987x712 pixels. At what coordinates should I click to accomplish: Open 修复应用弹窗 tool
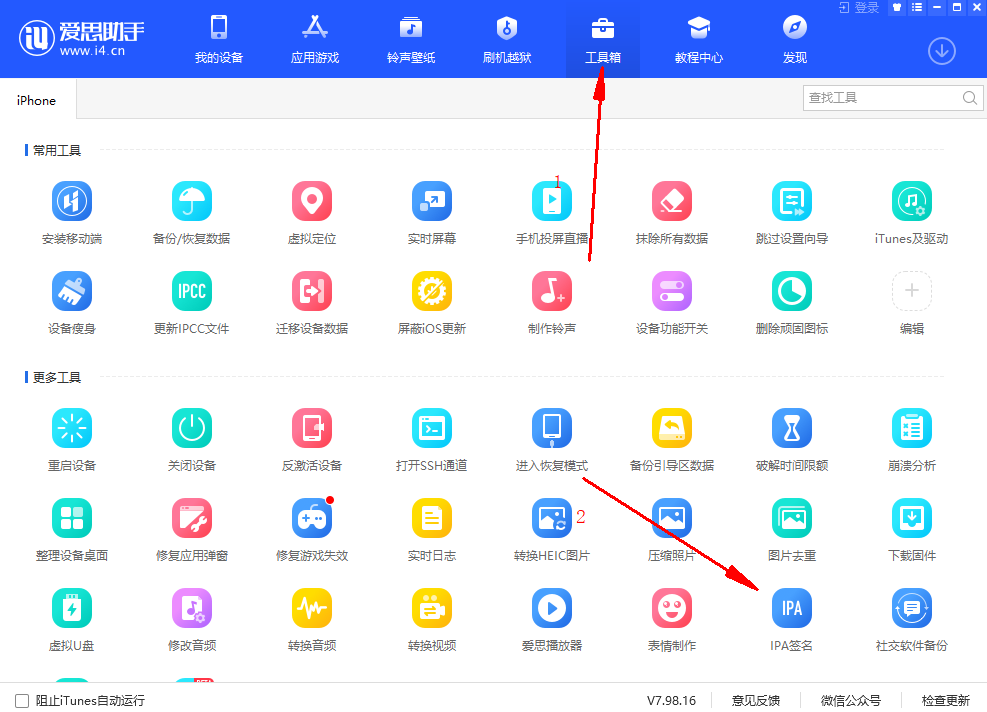click(x=192, y=519)
